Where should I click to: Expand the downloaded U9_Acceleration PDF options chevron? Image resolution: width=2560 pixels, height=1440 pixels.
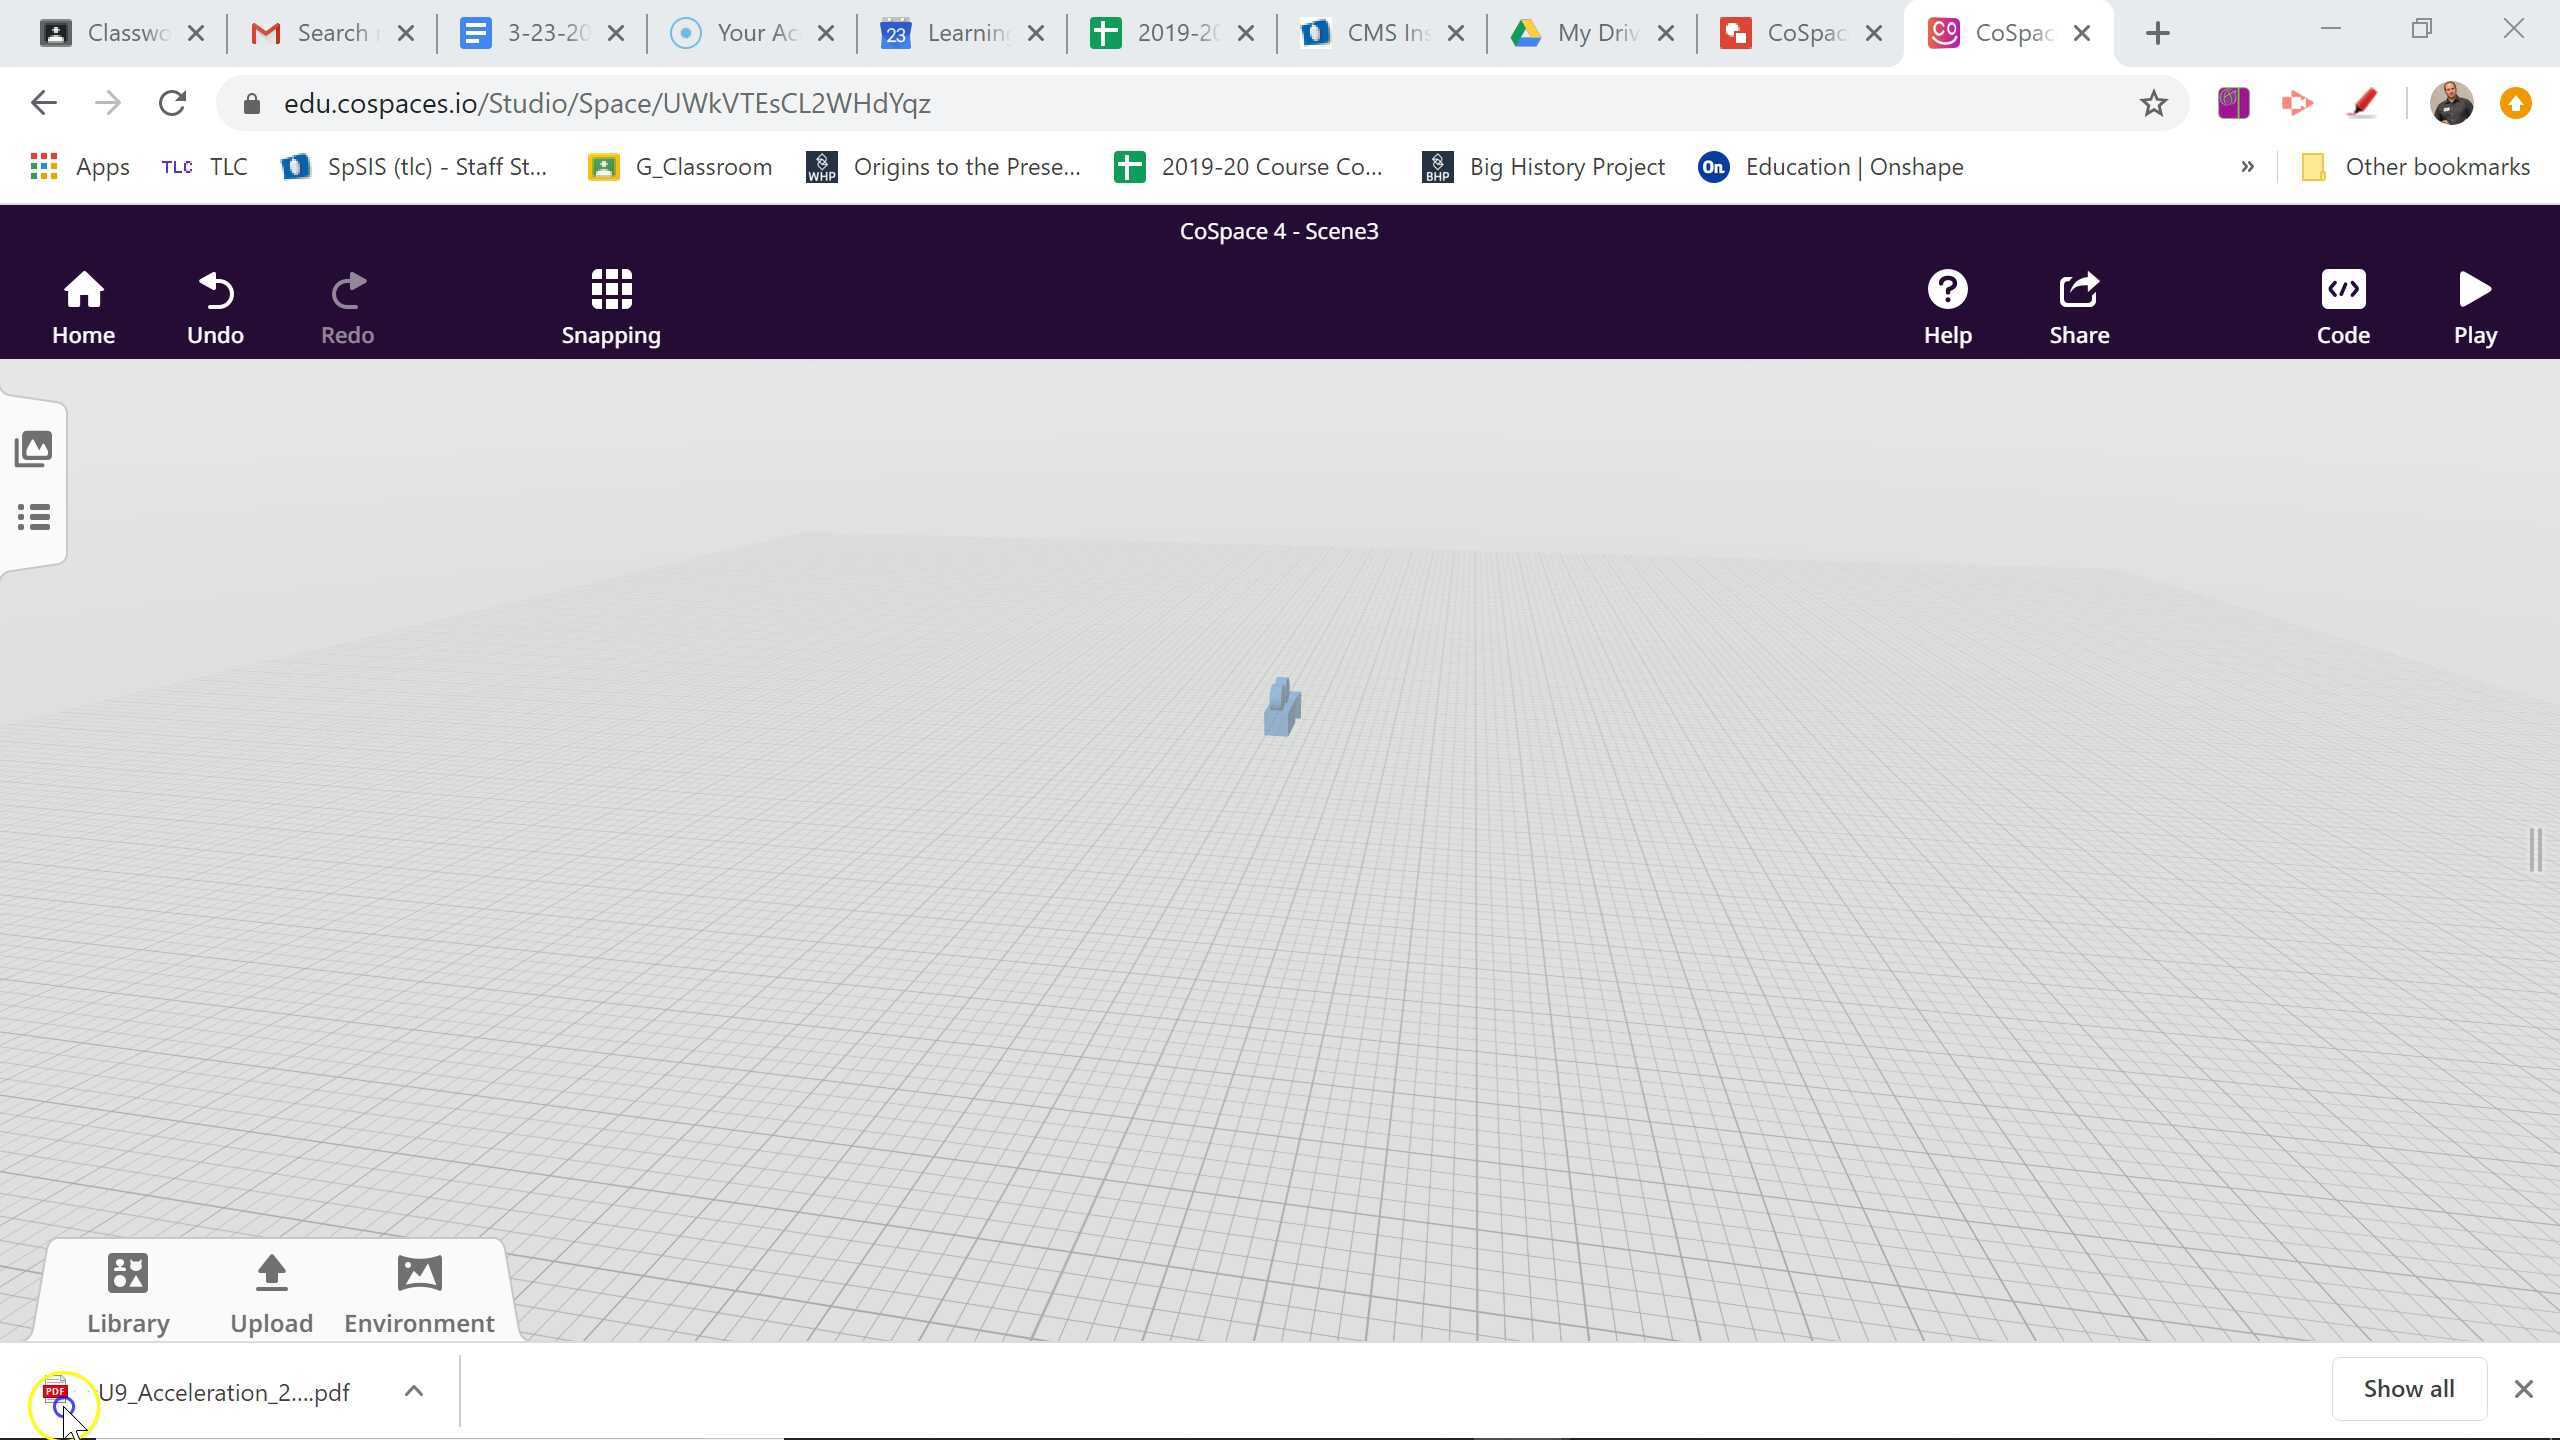(413, 1390)
